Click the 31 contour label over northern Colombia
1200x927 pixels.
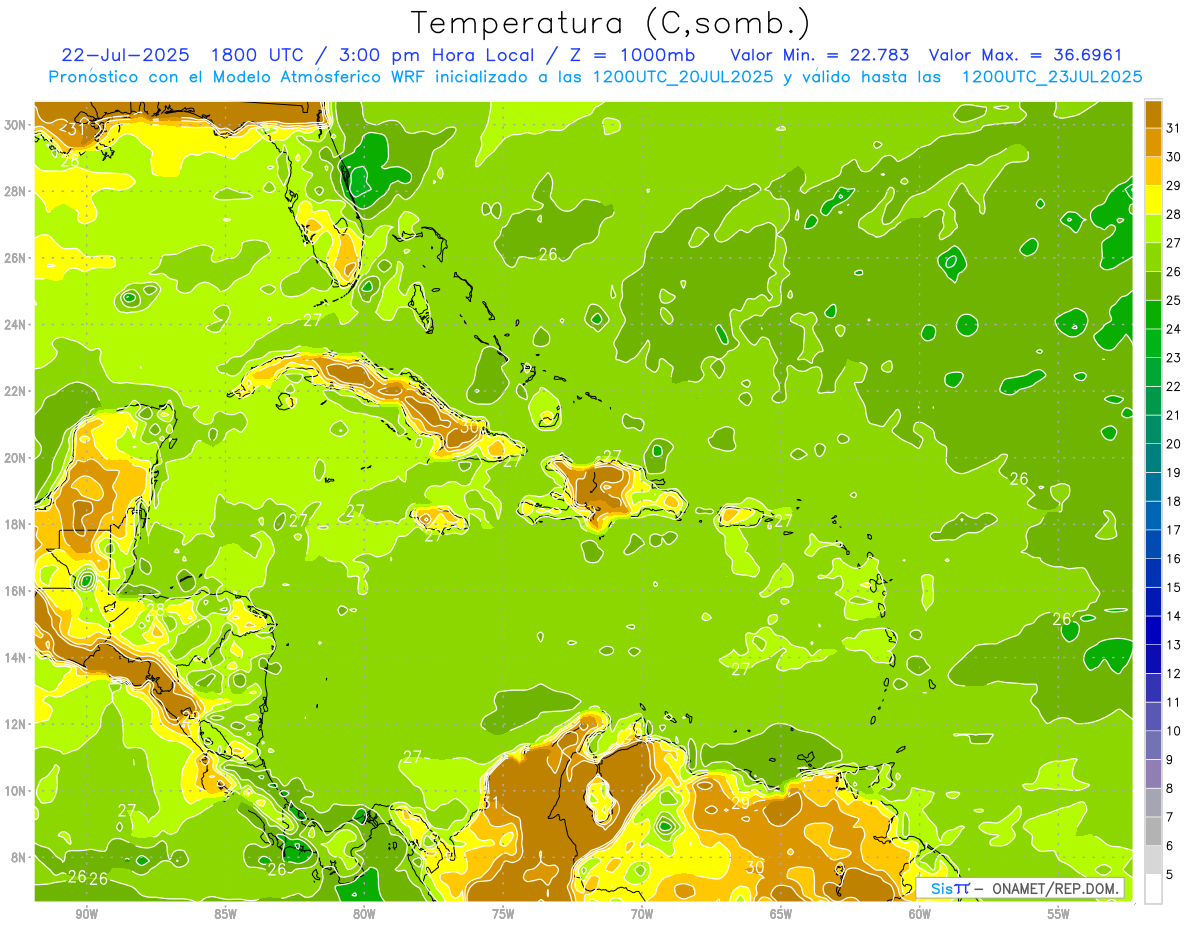click(490, 802)
